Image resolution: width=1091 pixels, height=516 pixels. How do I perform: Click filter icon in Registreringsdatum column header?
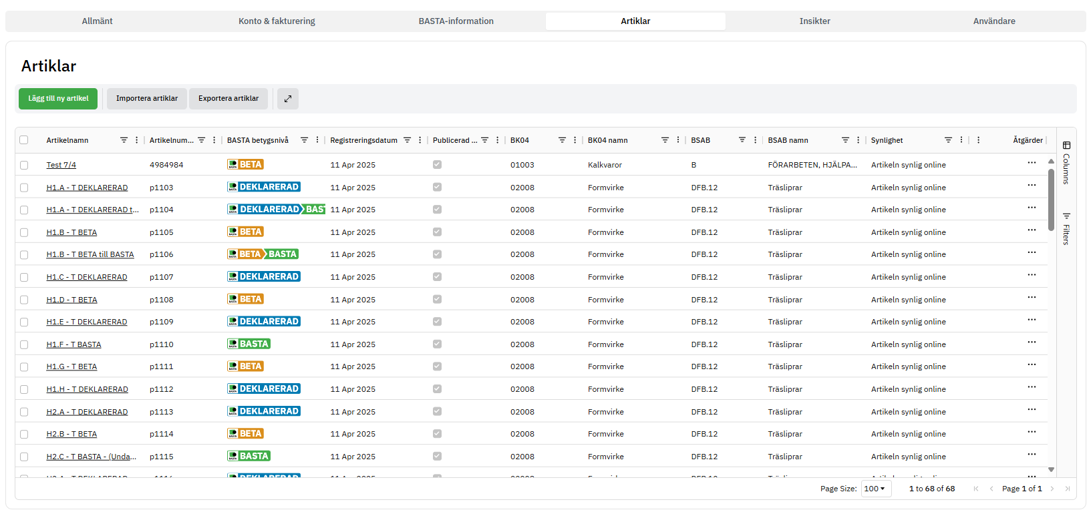(x=407, y=141)
